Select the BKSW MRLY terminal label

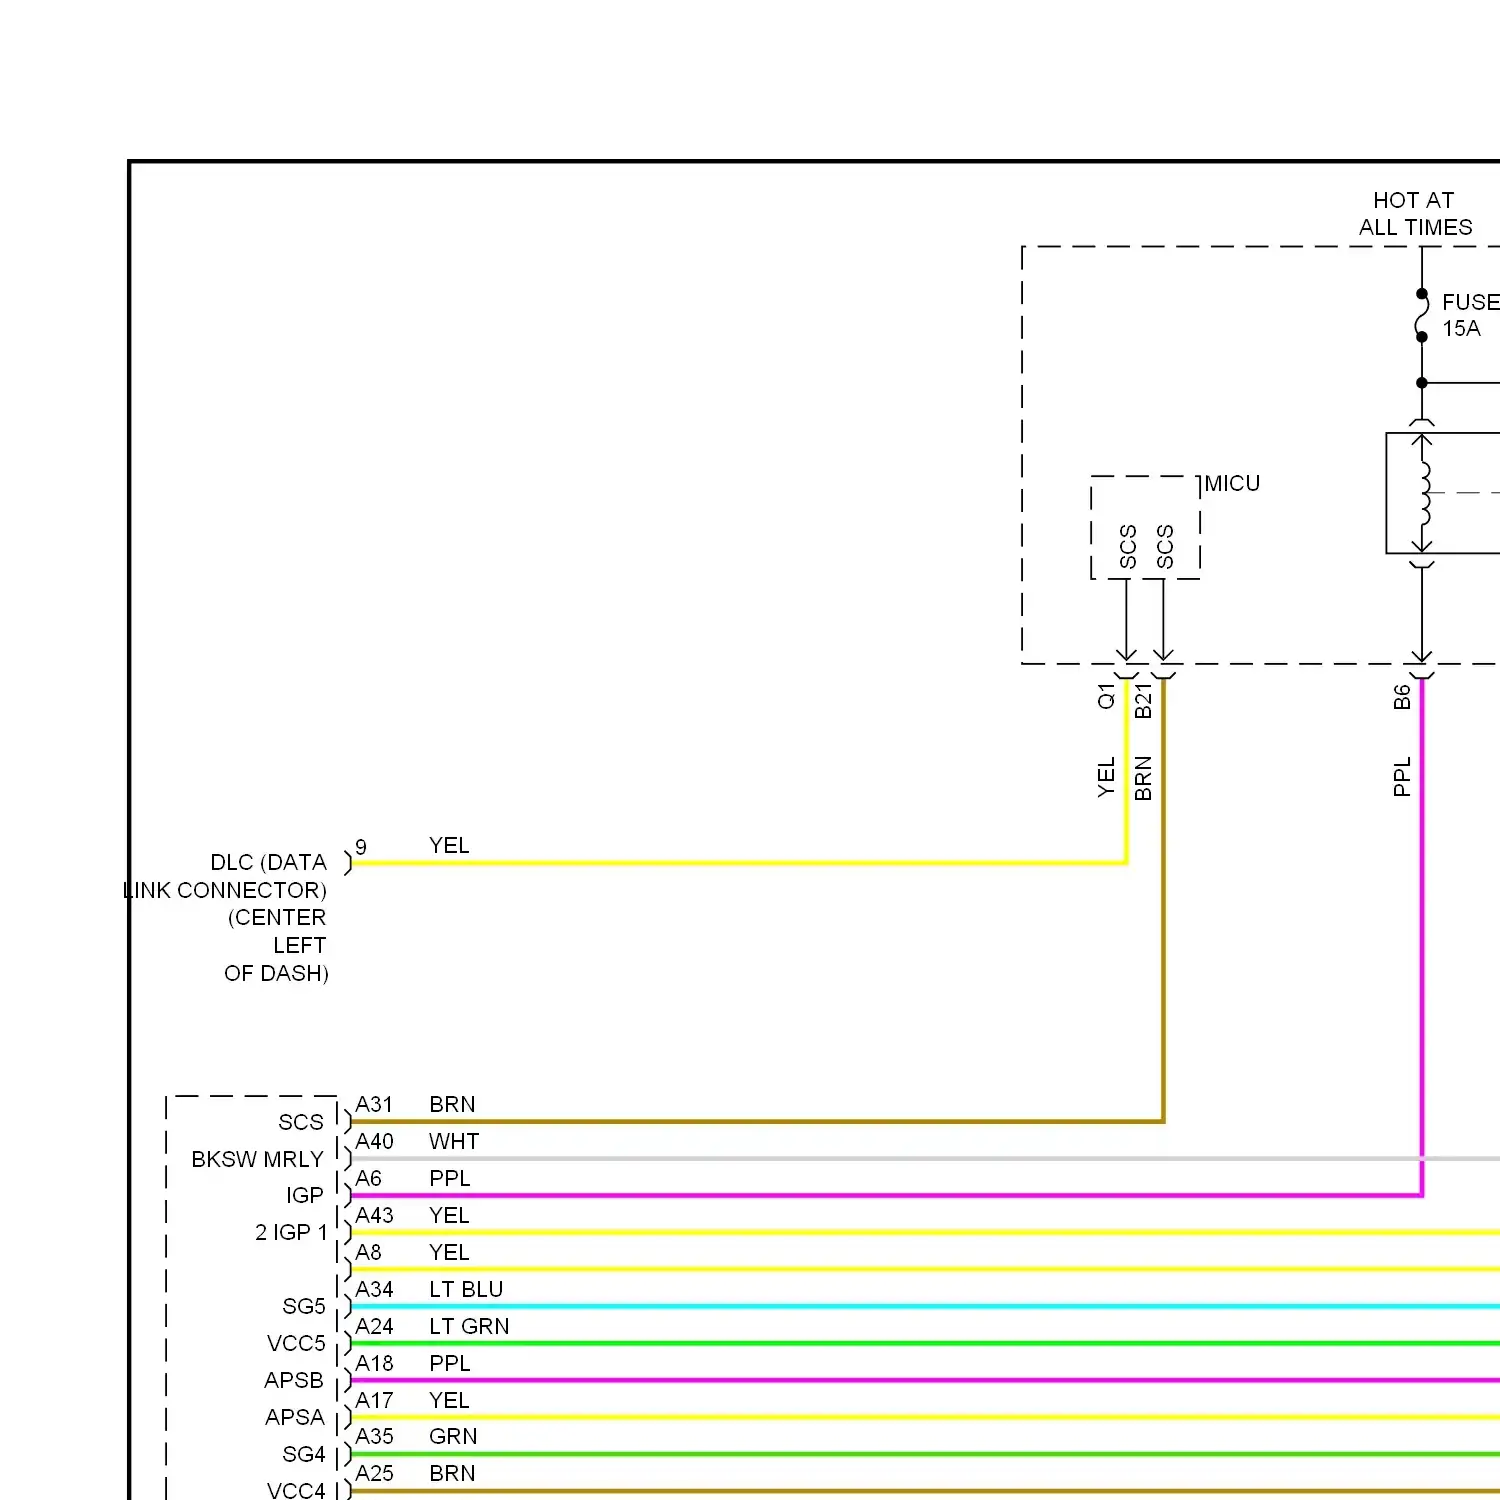tap(258, 1159)
